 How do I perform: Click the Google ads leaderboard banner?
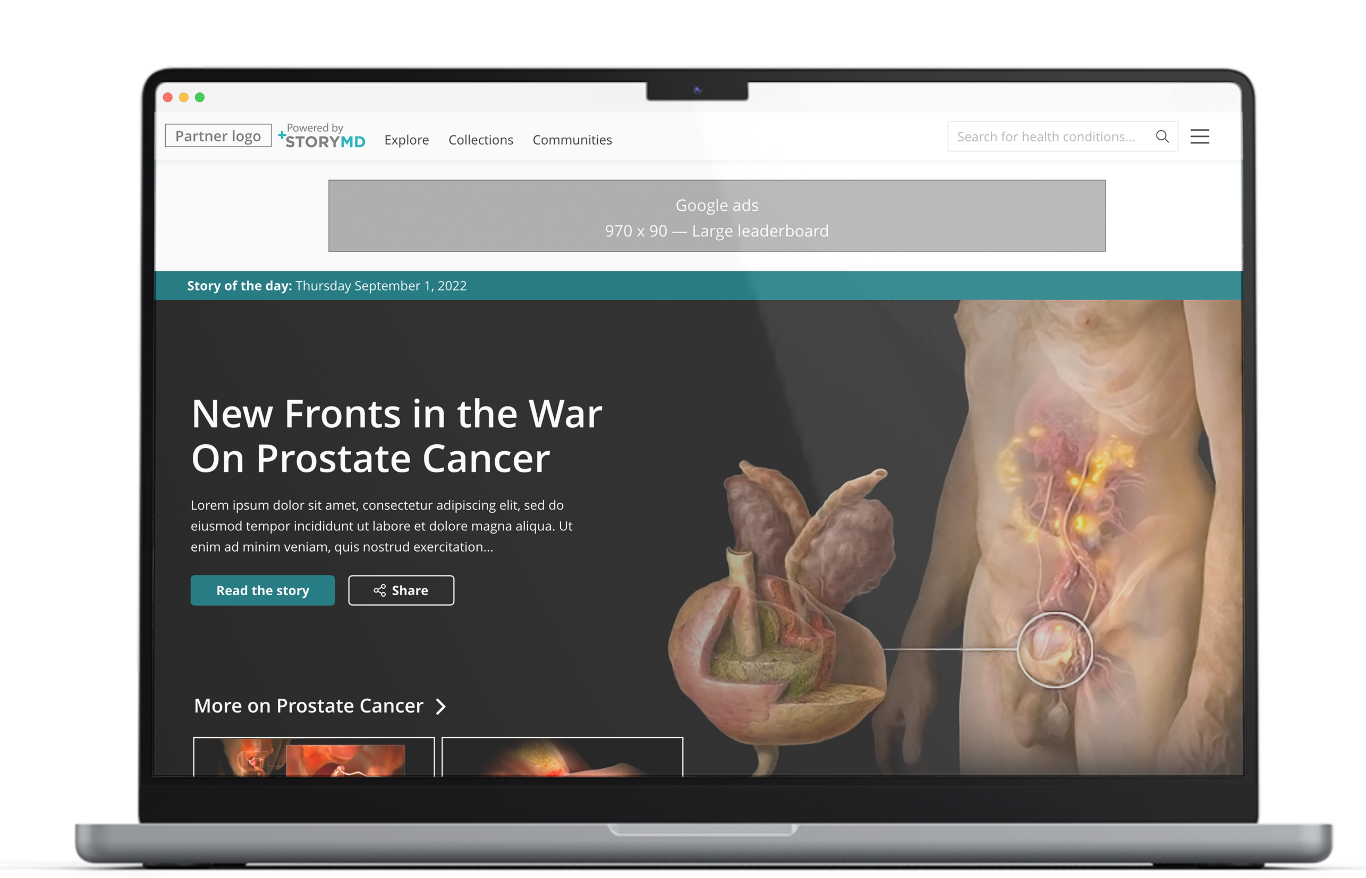716,216
